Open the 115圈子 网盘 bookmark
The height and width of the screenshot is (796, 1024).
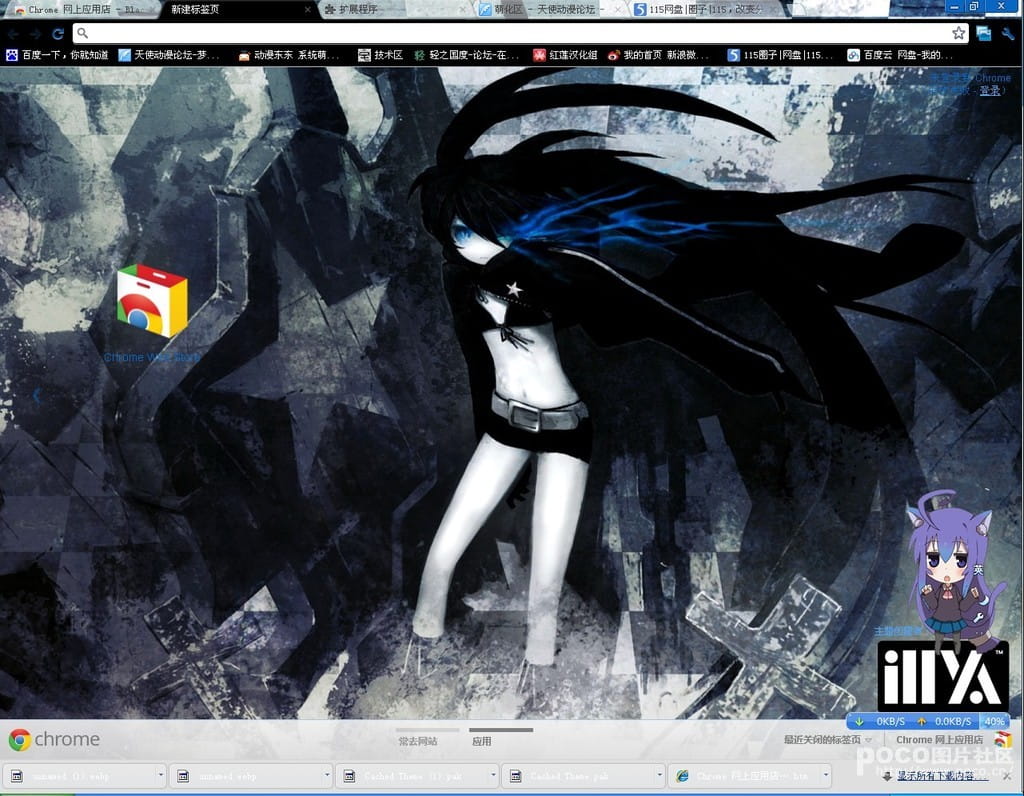(780, 56)
